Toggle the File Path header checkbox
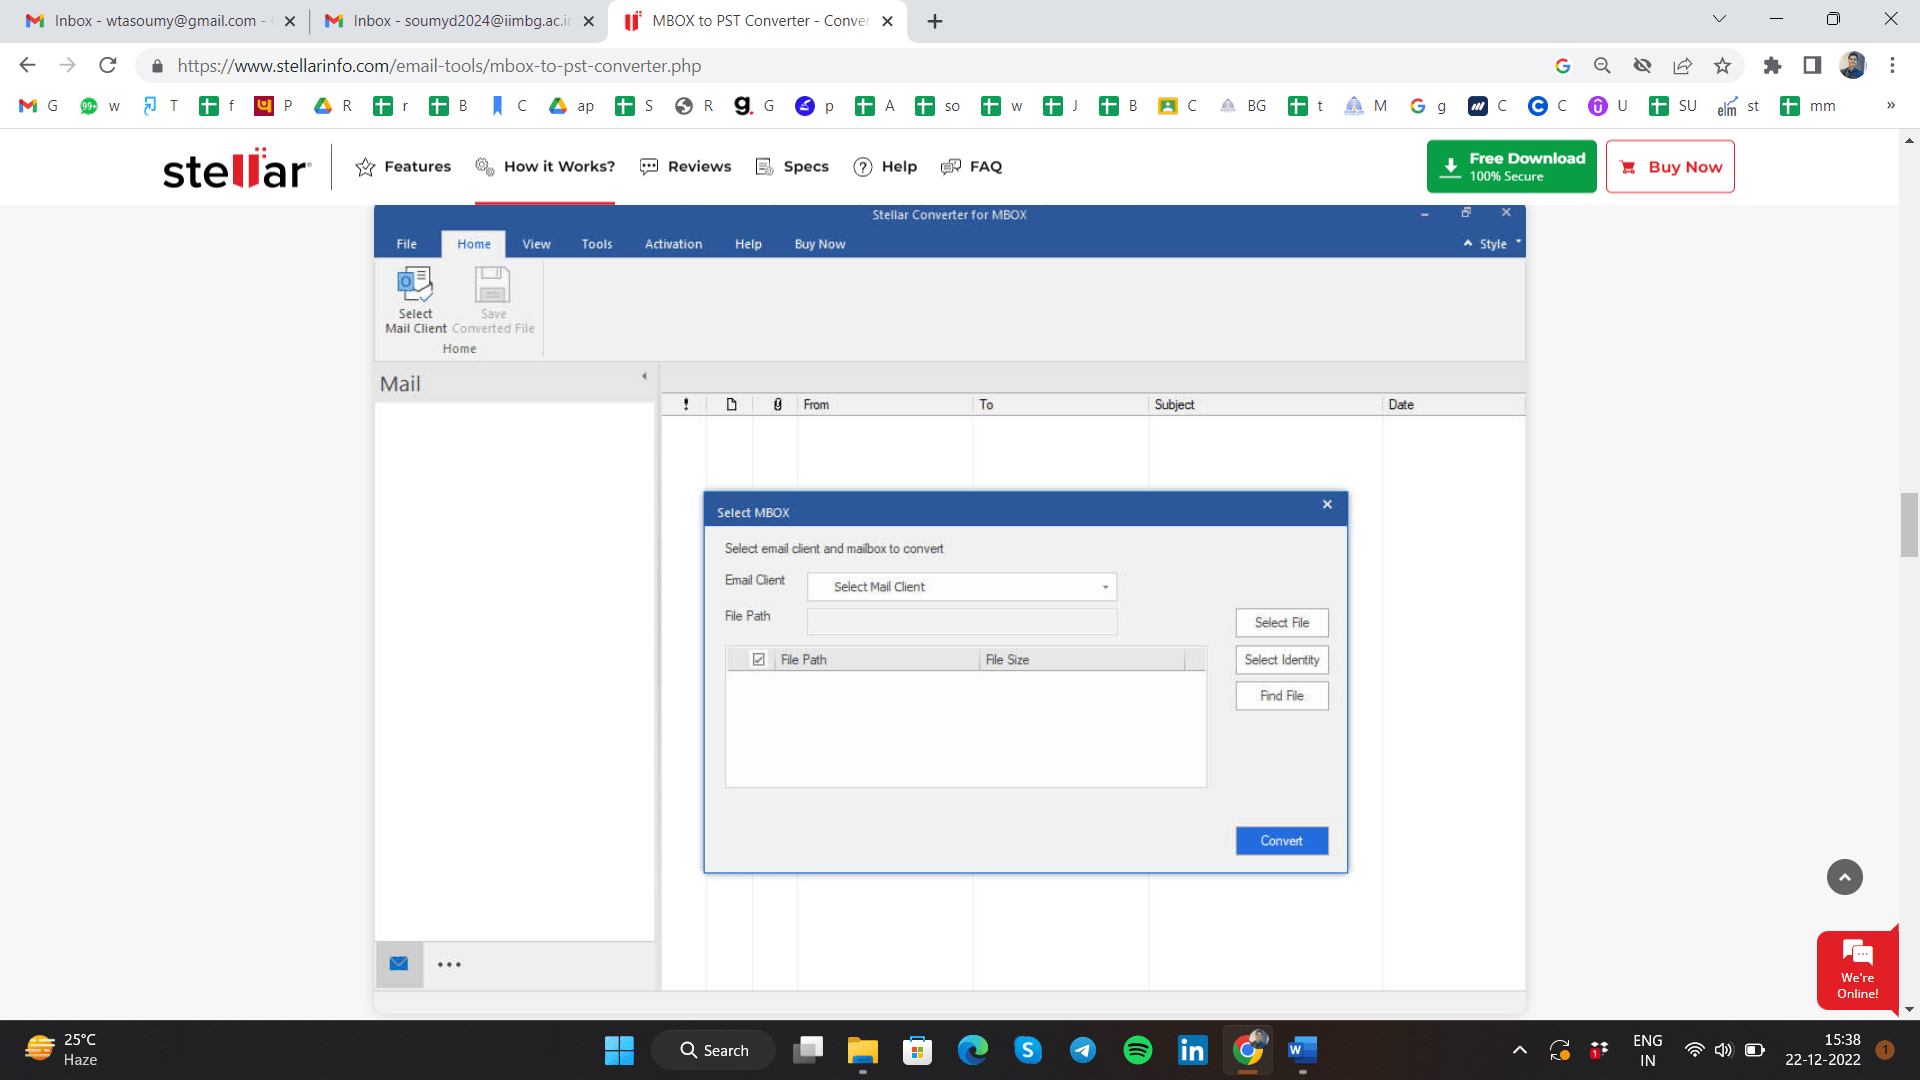Viewport: 1920px width, 1080px height. (759, 660)
